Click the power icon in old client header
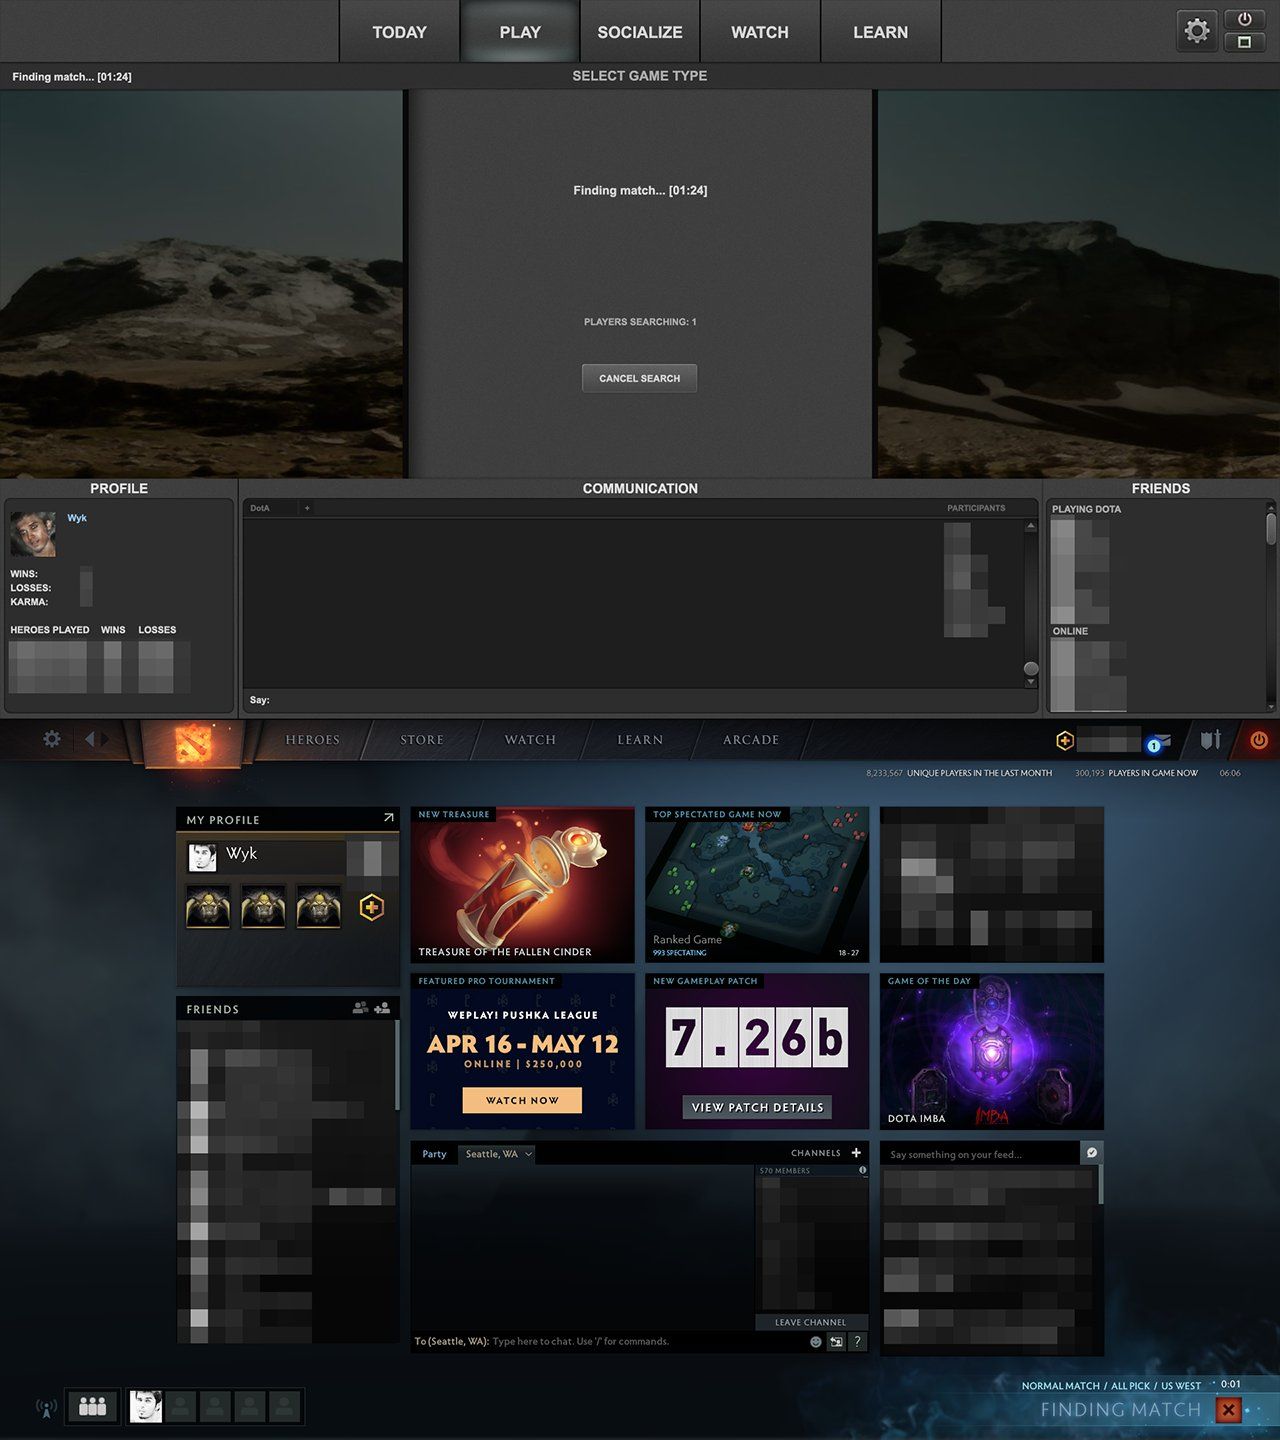Image resolution: width=1280 pixels, height=1440 pixels. 1245,19
